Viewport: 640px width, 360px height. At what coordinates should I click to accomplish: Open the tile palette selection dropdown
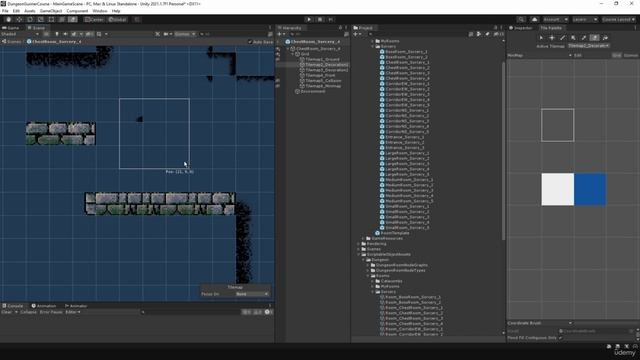point(540,55)
